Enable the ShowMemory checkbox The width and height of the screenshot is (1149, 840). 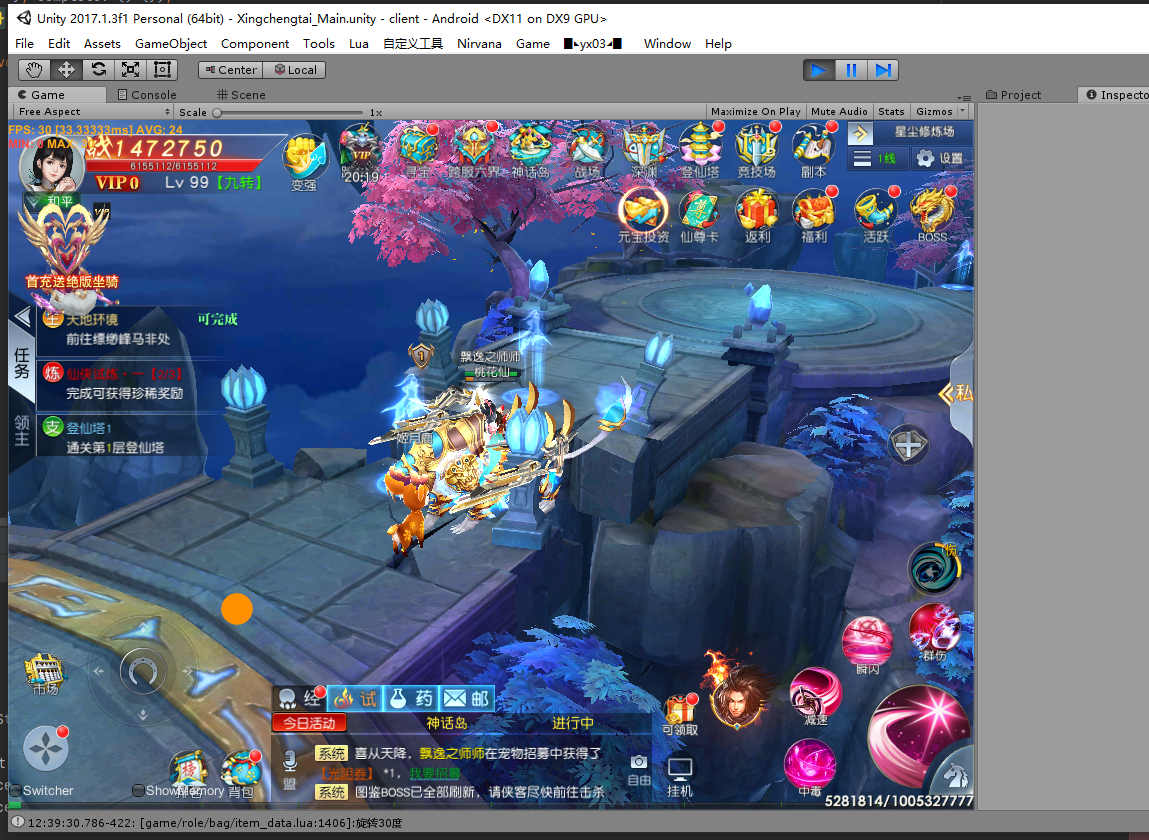point(139,791)
